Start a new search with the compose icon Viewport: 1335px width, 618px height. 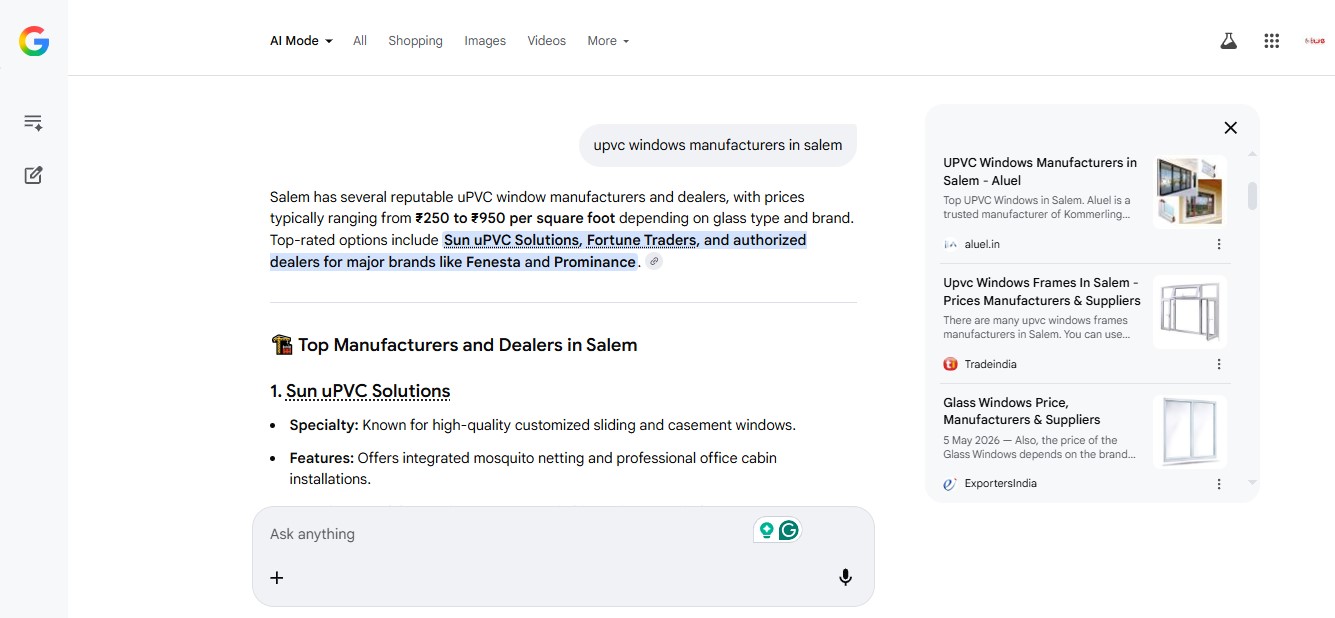click(33, 175)
